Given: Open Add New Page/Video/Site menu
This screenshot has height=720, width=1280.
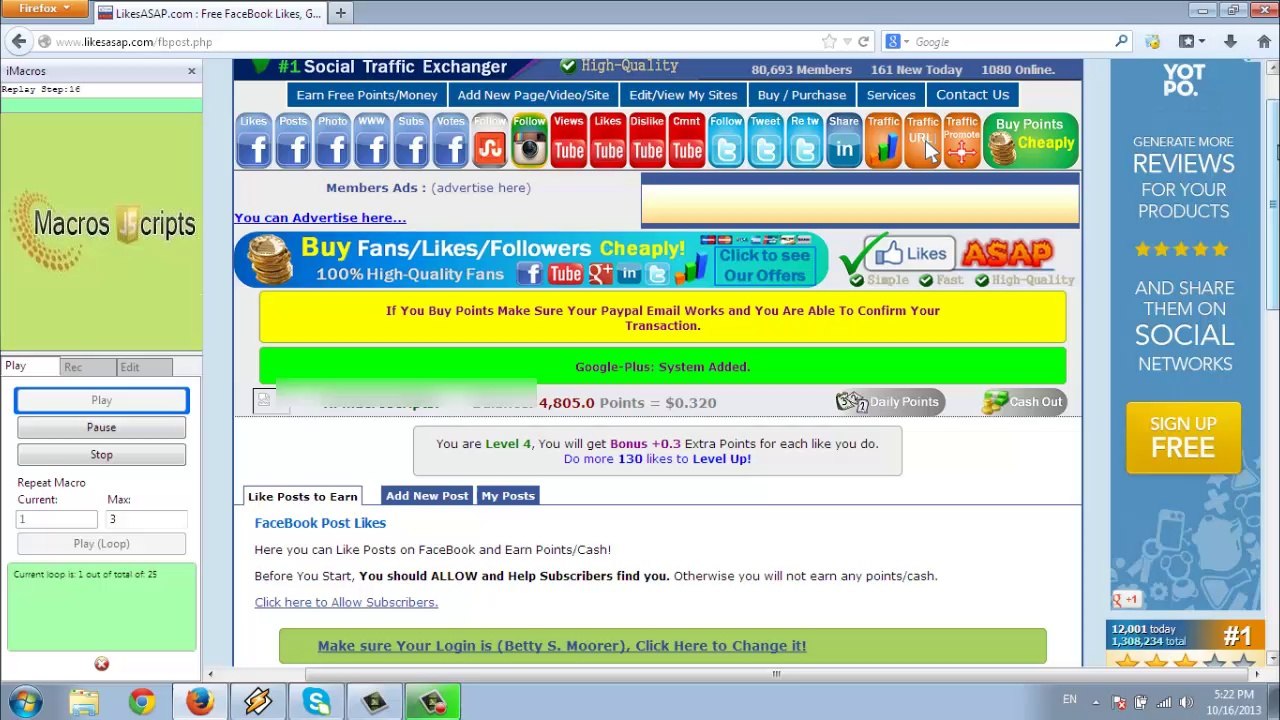Looking at the screenshot, I should coord(533,95).
